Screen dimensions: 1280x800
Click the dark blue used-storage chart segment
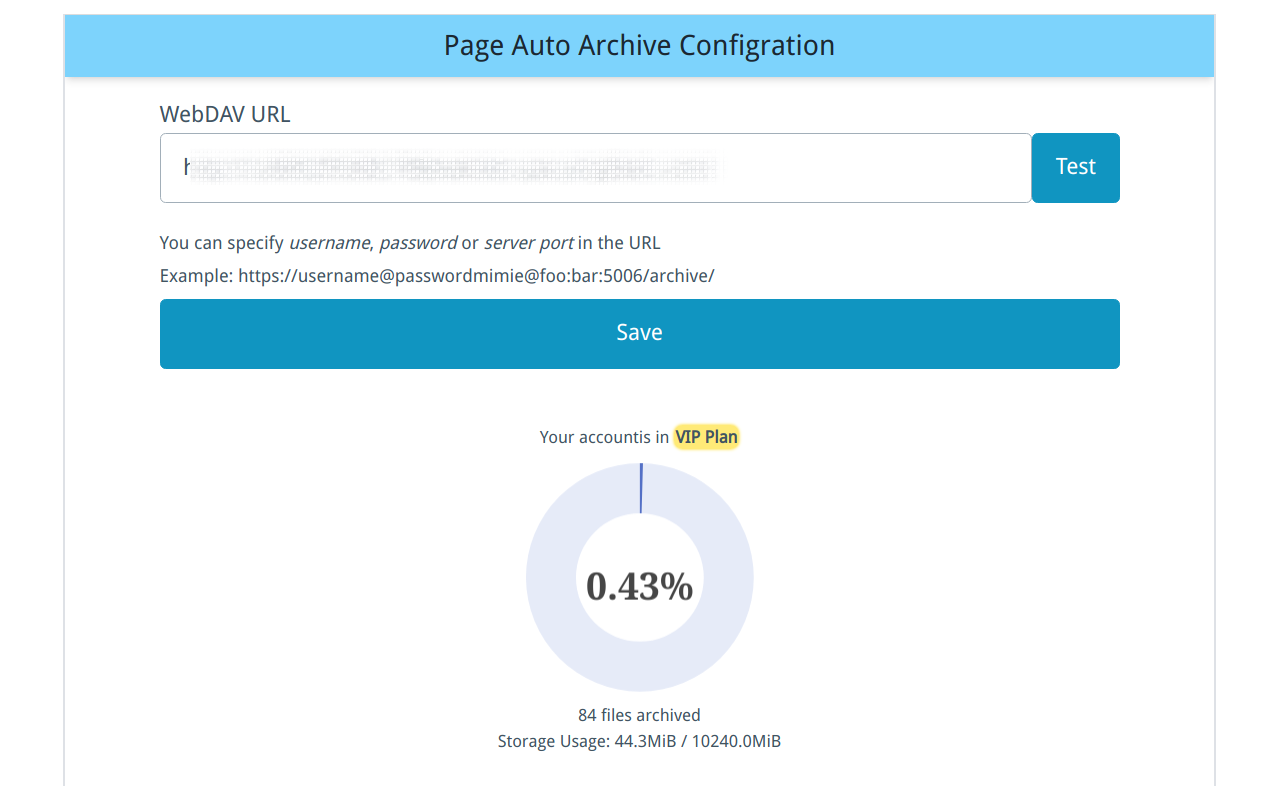(x=640, y=488)
